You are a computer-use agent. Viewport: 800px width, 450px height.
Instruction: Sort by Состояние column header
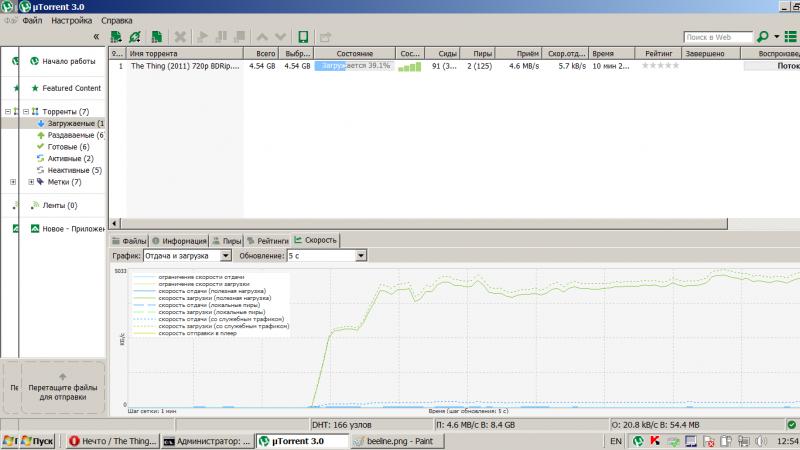coord(355,54)
